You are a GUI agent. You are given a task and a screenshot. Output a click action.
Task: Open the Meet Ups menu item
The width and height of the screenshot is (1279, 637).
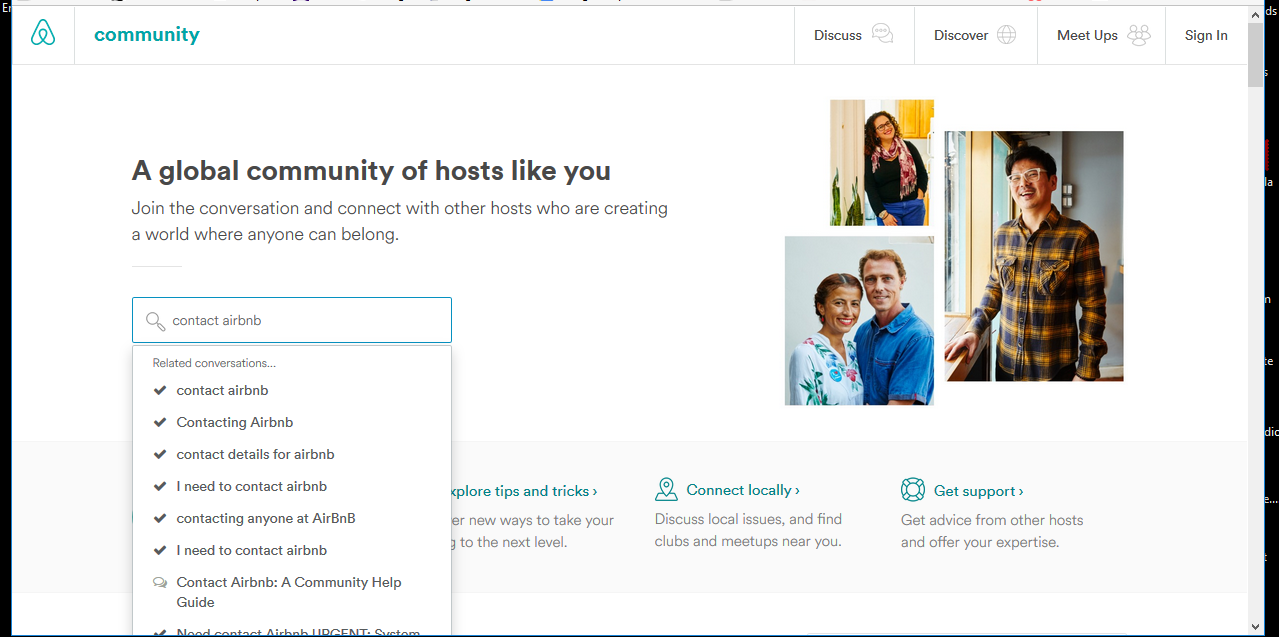tap(1087, 35)
